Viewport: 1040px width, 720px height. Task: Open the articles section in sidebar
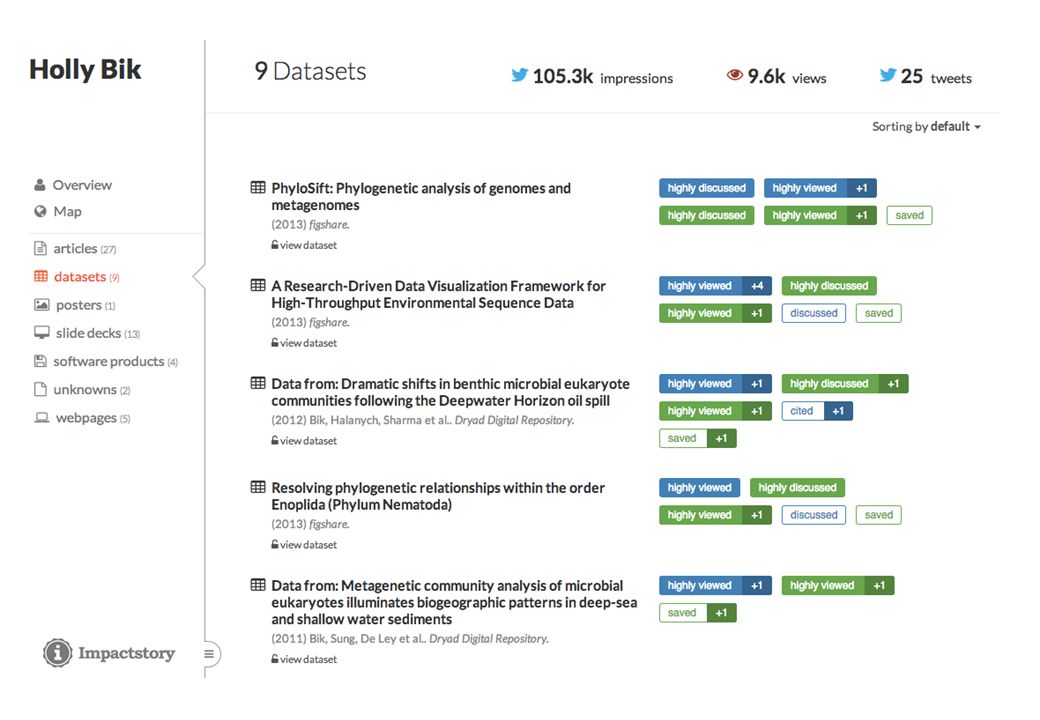point(76,249)
